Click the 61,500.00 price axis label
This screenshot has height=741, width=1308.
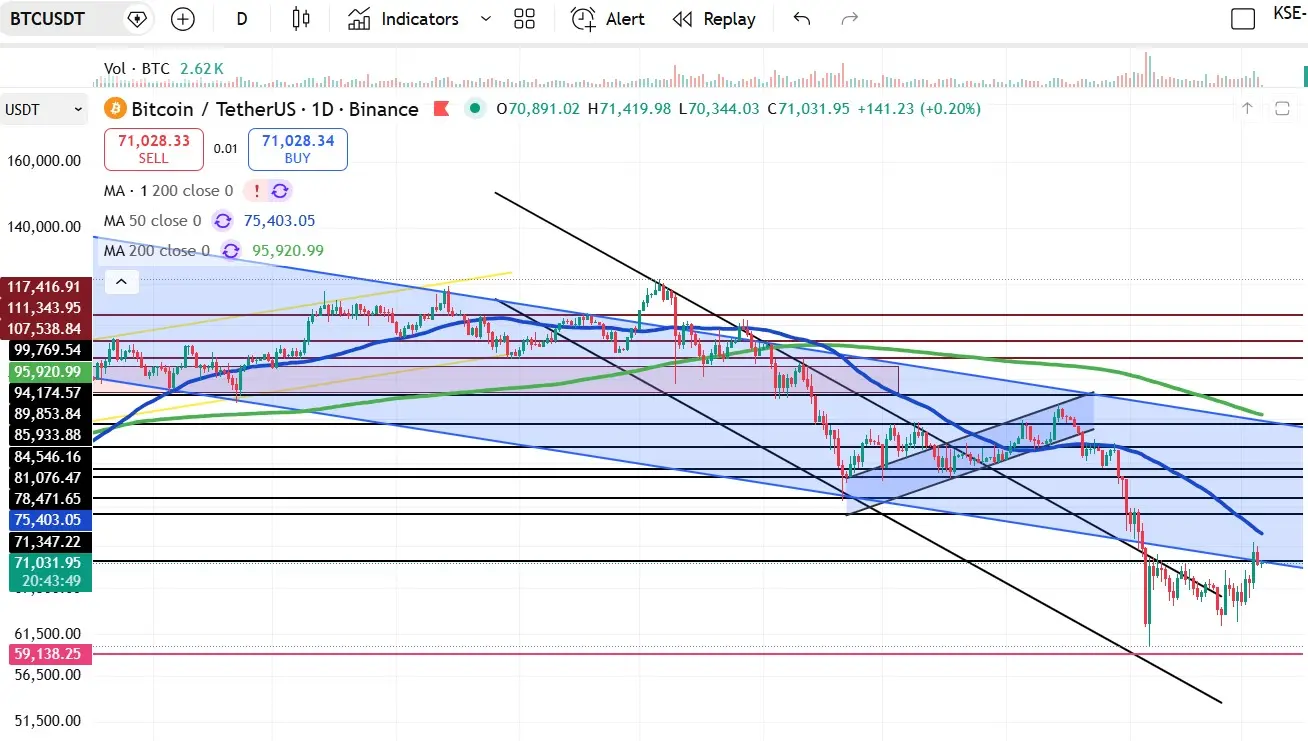click(x=47, y=633)
